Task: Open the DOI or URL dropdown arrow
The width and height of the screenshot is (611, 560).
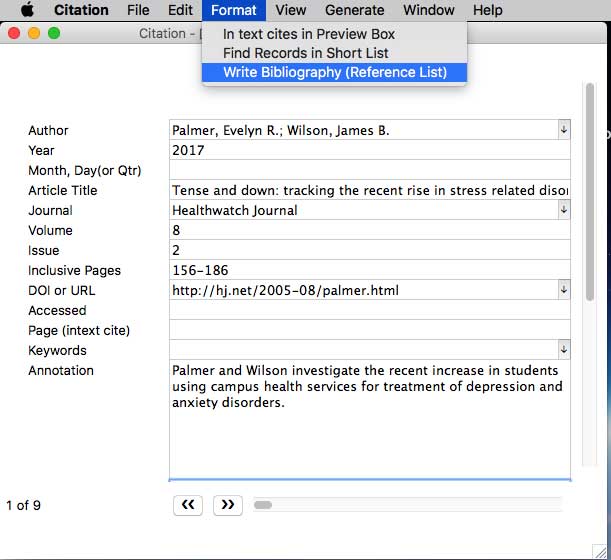Action: click(x=564, y=290)
